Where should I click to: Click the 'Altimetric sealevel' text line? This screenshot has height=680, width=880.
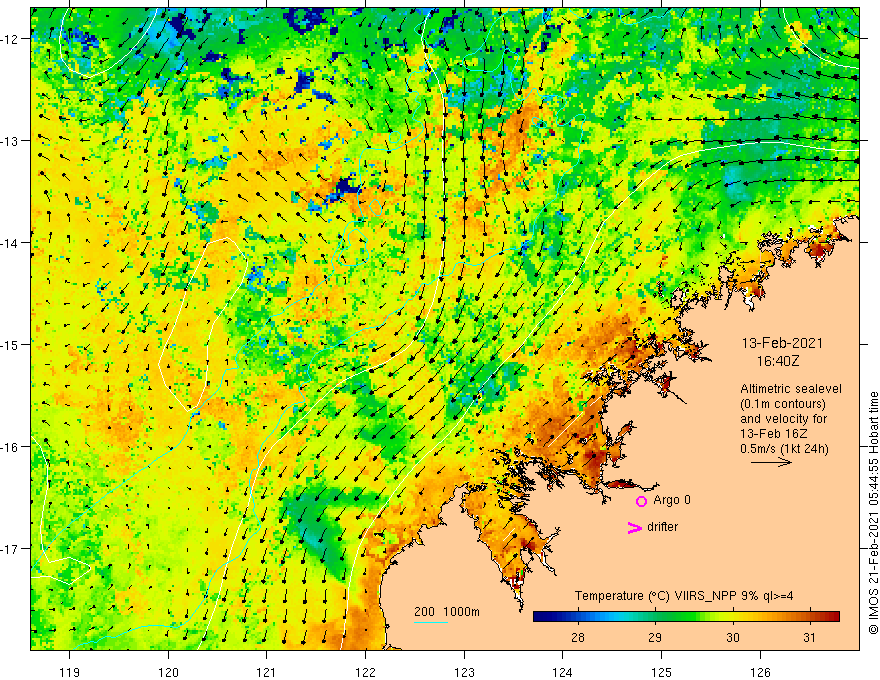pos(791,389)
